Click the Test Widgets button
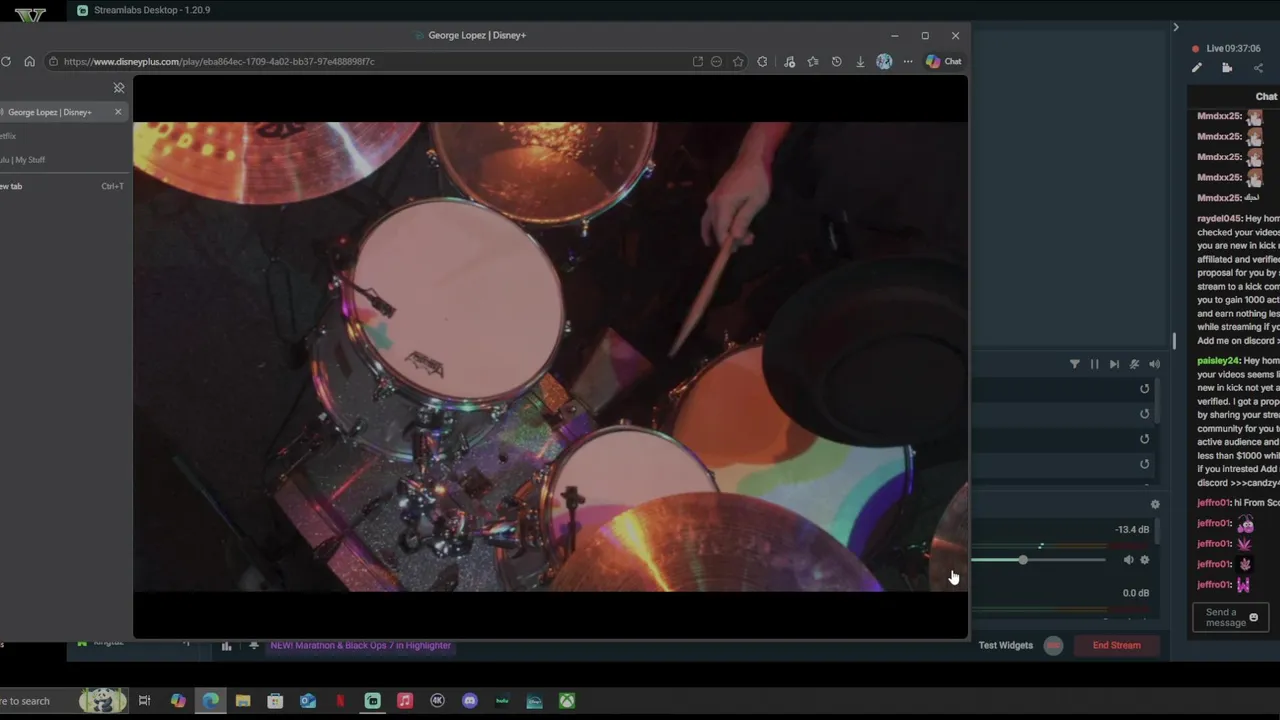The width and height of the screenshot is (1280, 720). [1005, 645]
